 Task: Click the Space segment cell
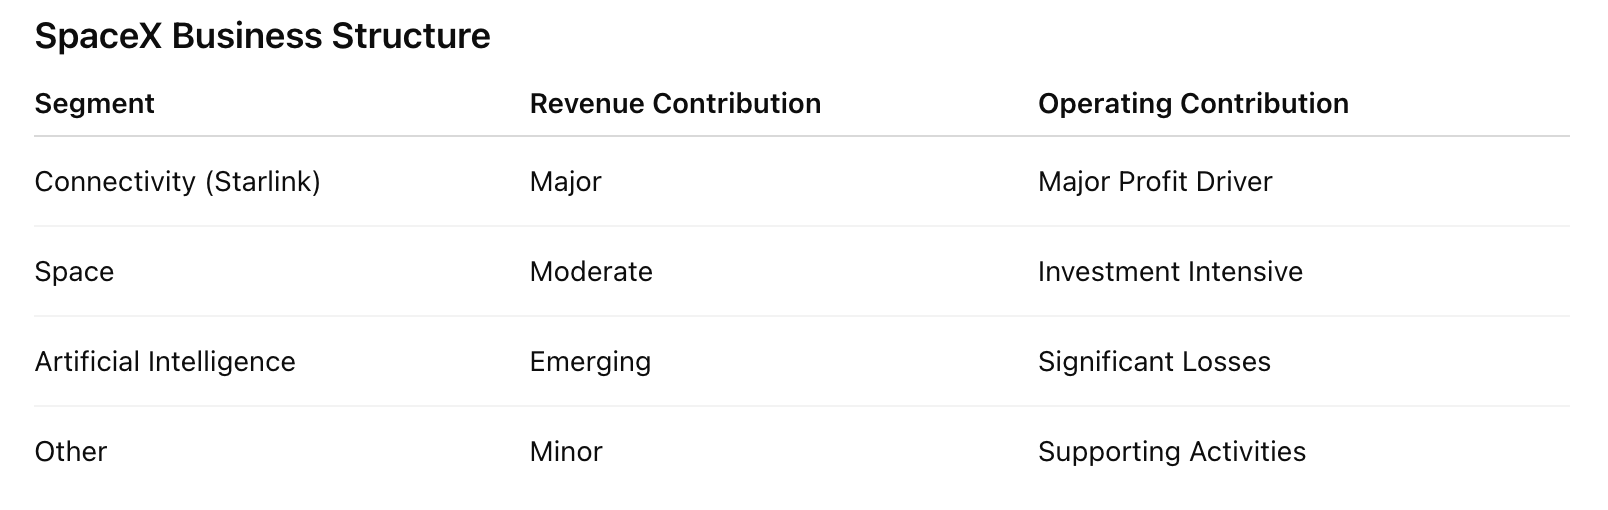(74, 272)
